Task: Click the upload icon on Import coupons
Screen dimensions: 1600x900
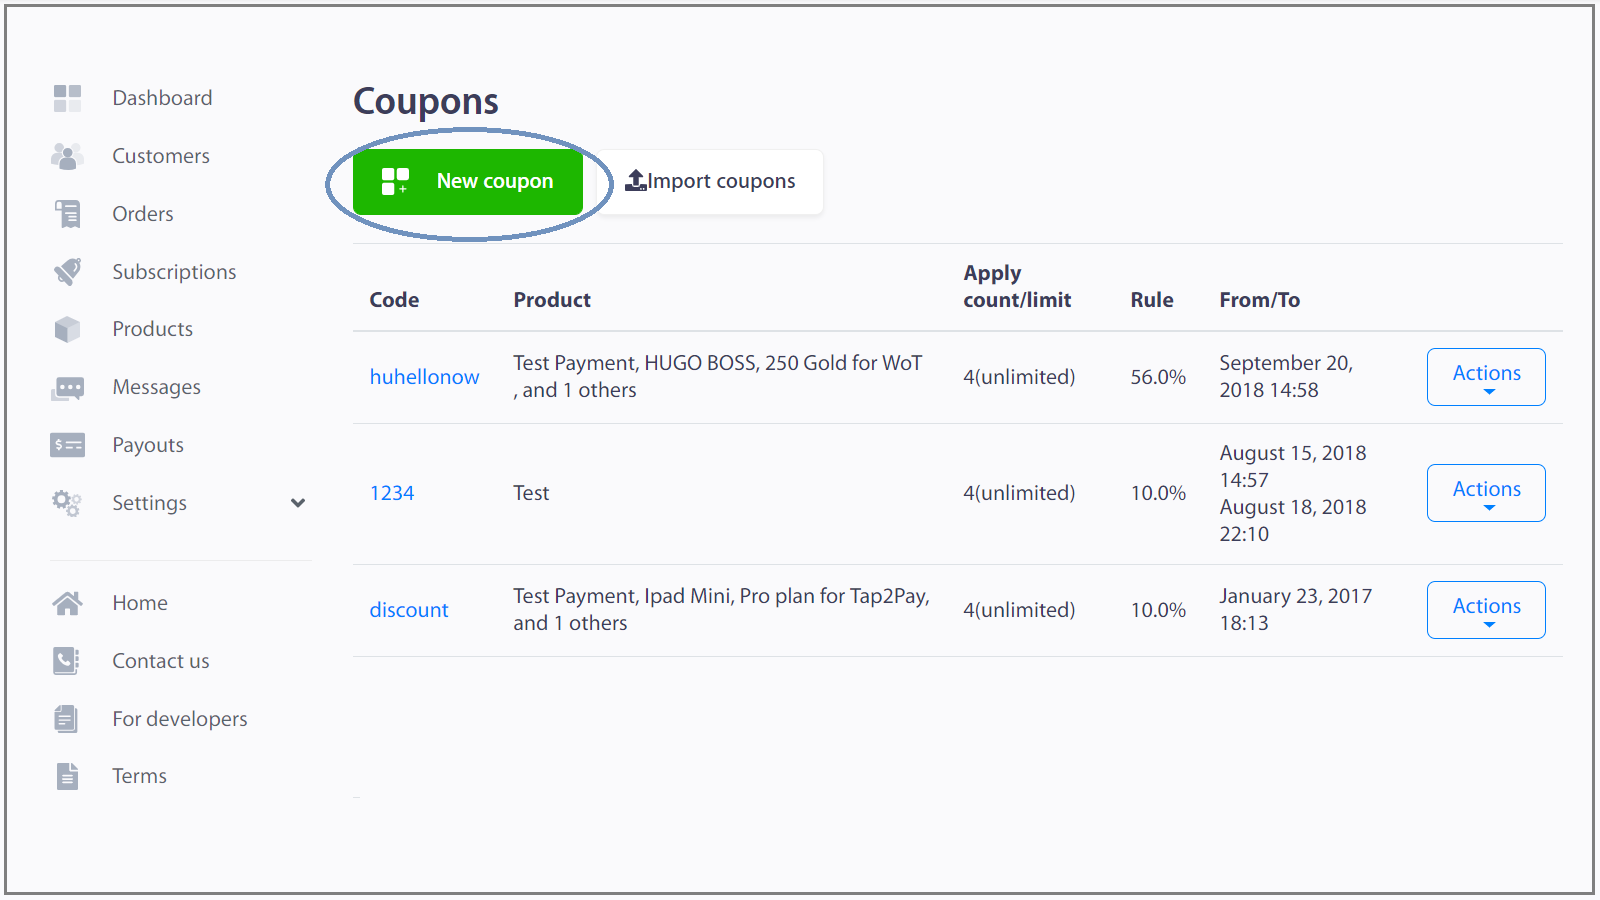Action: 637,180
